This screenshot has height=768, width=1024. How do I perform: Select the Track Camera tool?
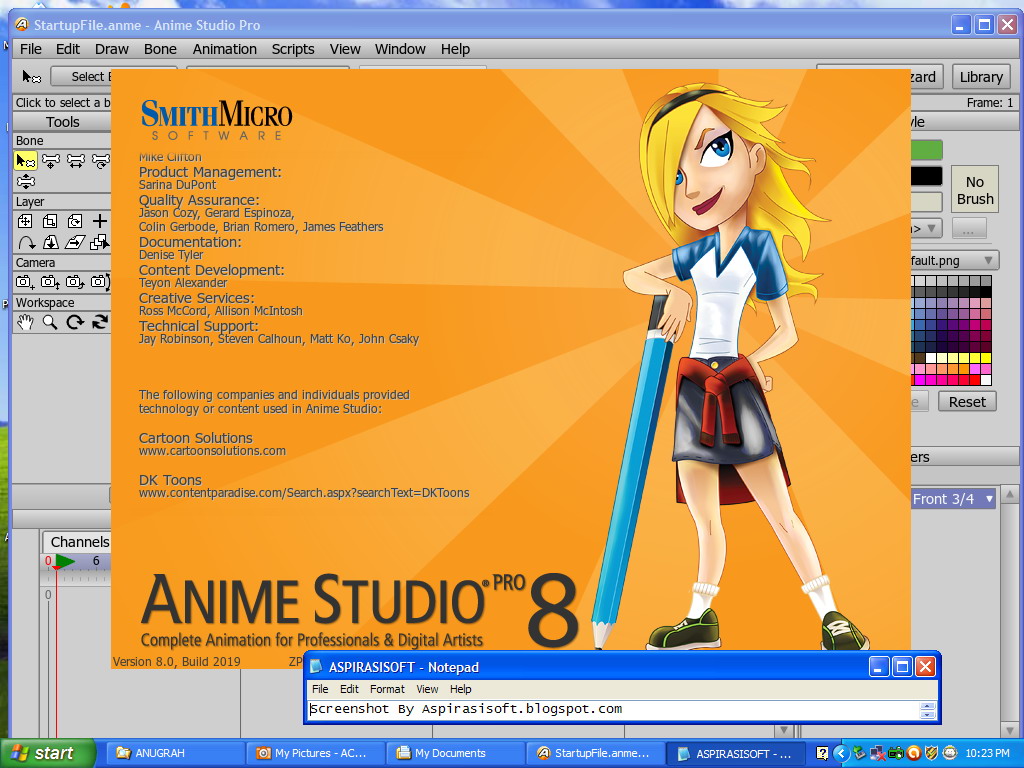(25, 282)
